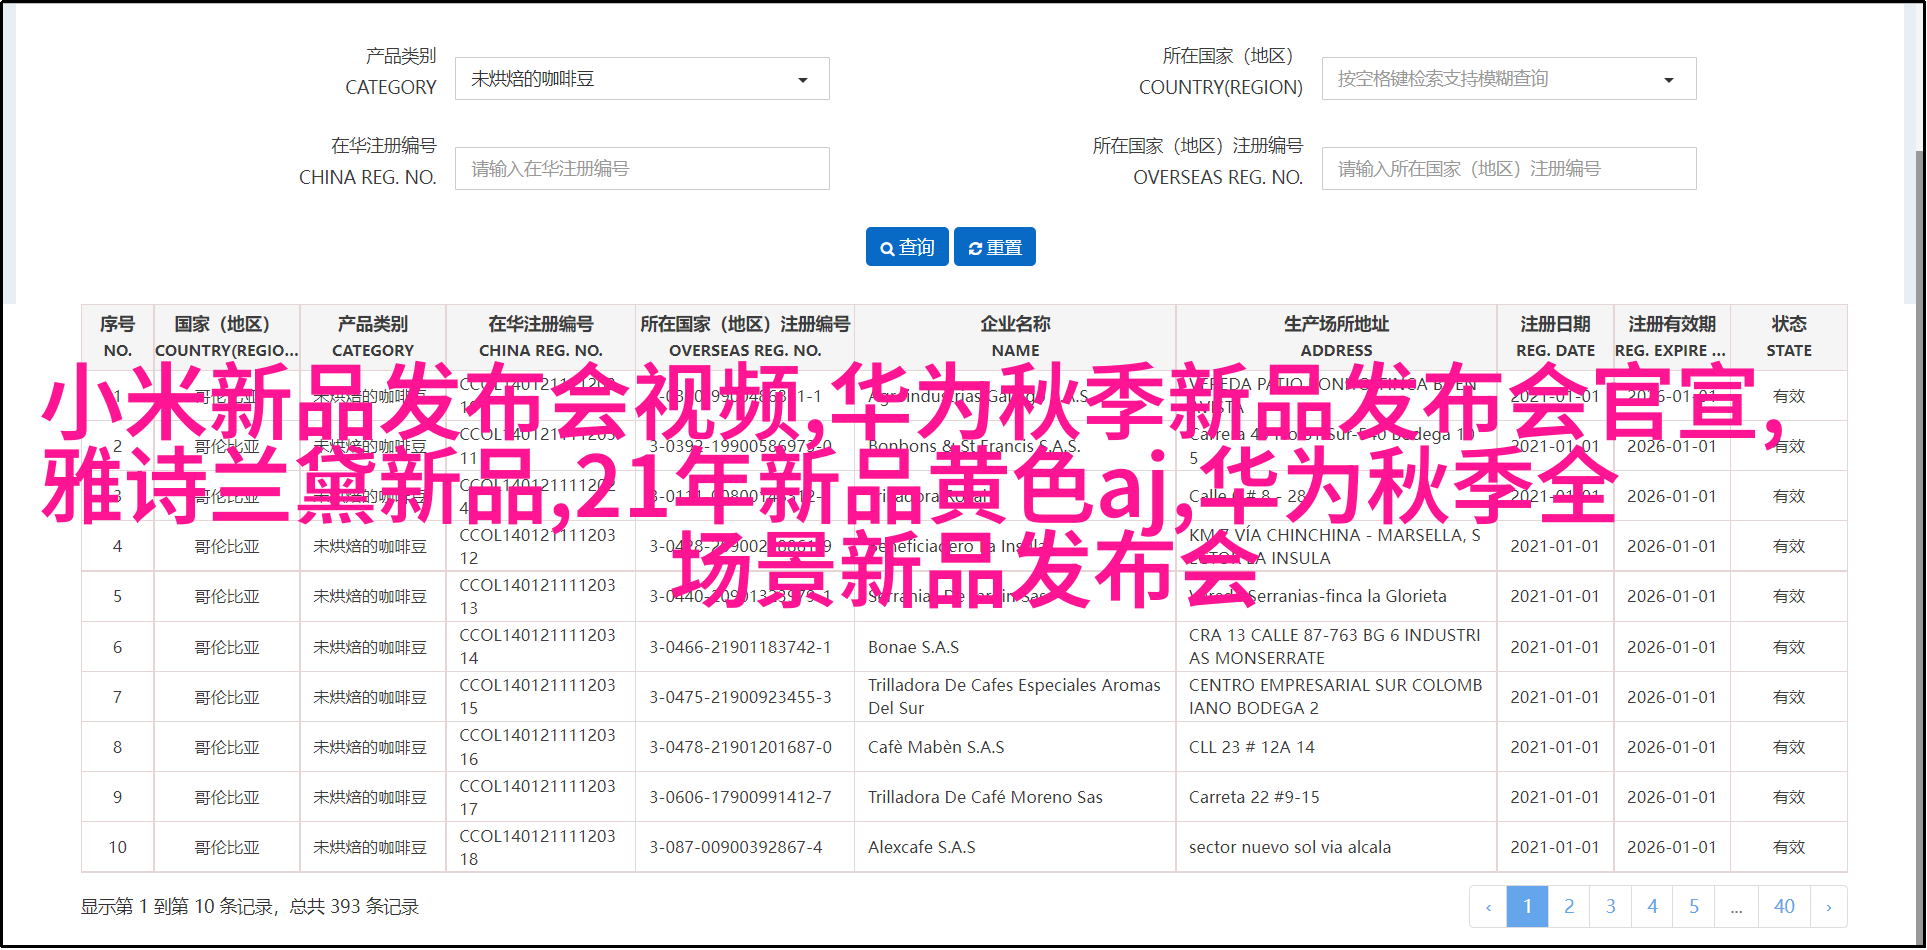
Task: Click China reg number ending 17 in row 9
Action: coord(538,797)
